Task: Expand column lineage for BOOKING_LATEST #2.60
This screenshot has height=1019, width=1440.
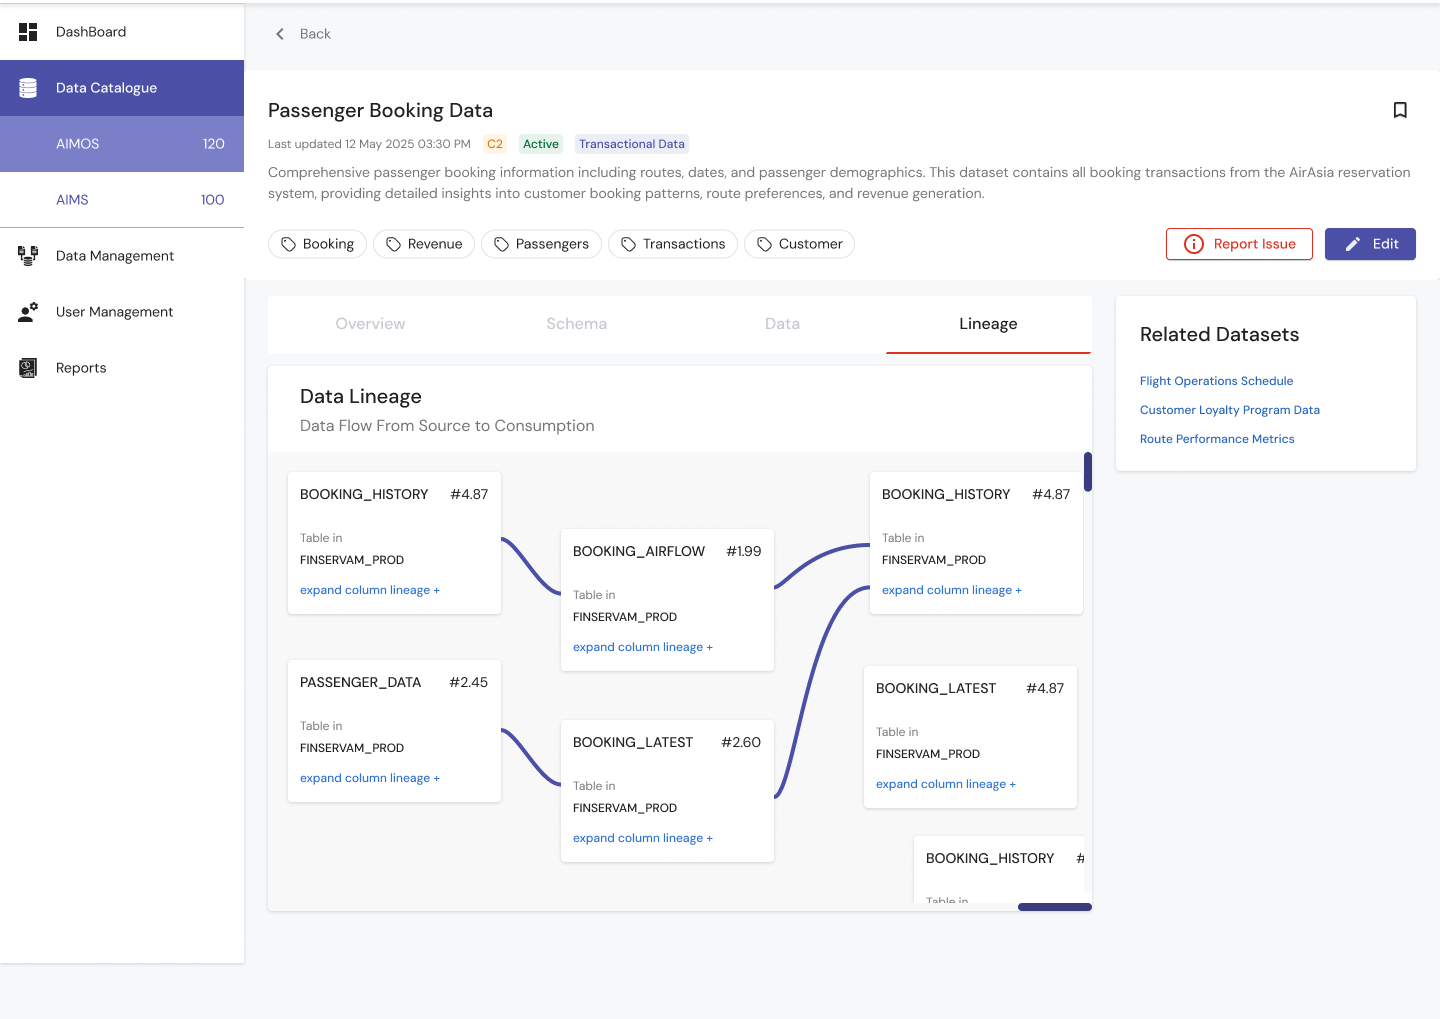Action: click(x=642, y=838)
